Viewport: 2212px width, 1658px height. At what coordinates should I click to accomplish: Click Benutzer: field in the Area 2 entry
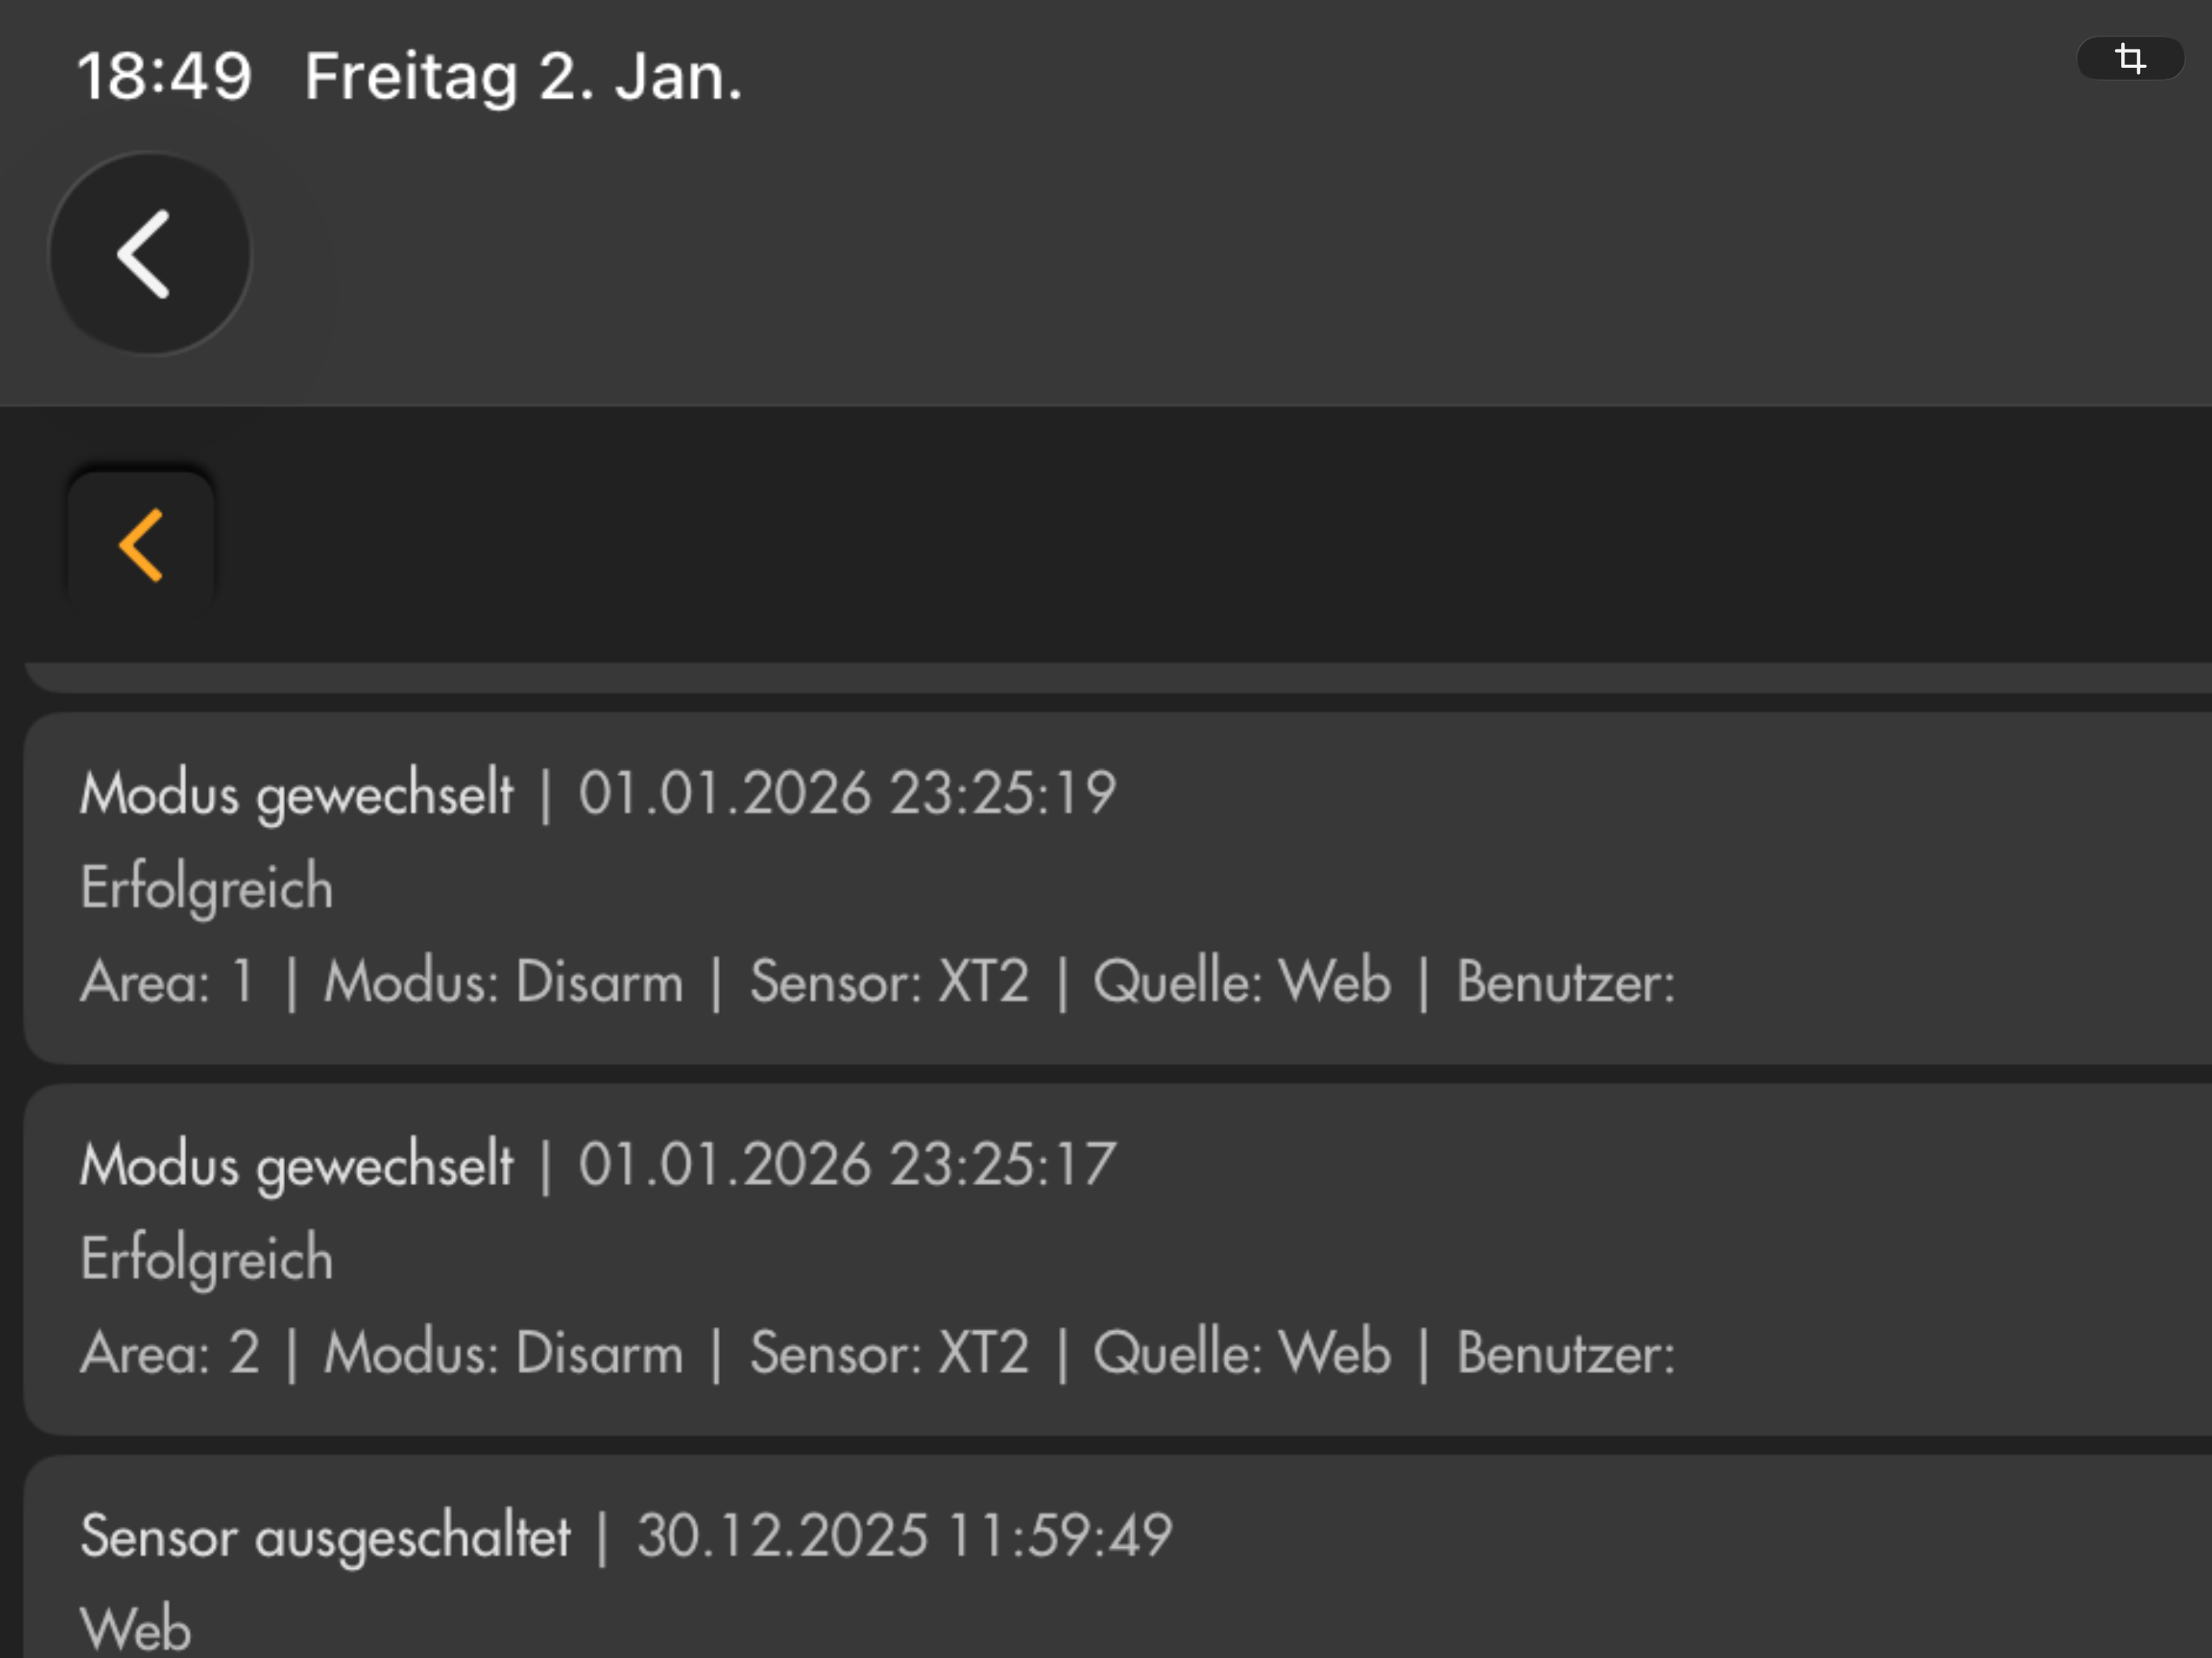click(1565, 1353)
